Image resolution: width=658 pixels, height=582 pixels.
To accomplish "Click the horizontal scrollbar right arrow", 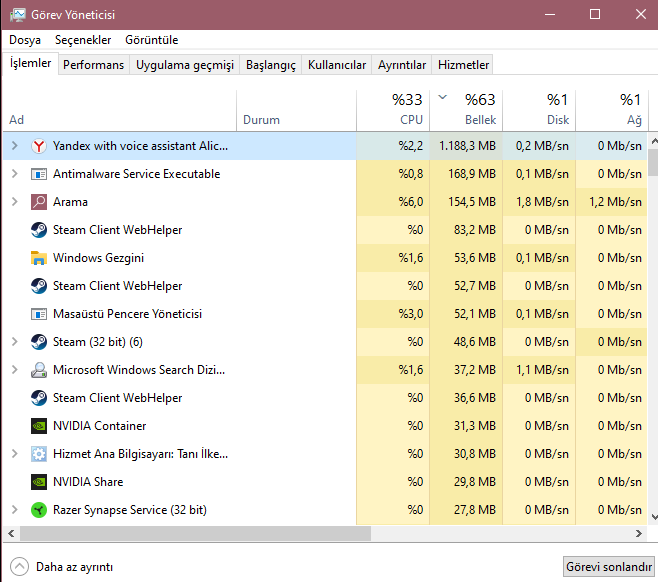I will pyautogui.click(x=639, y=533).
